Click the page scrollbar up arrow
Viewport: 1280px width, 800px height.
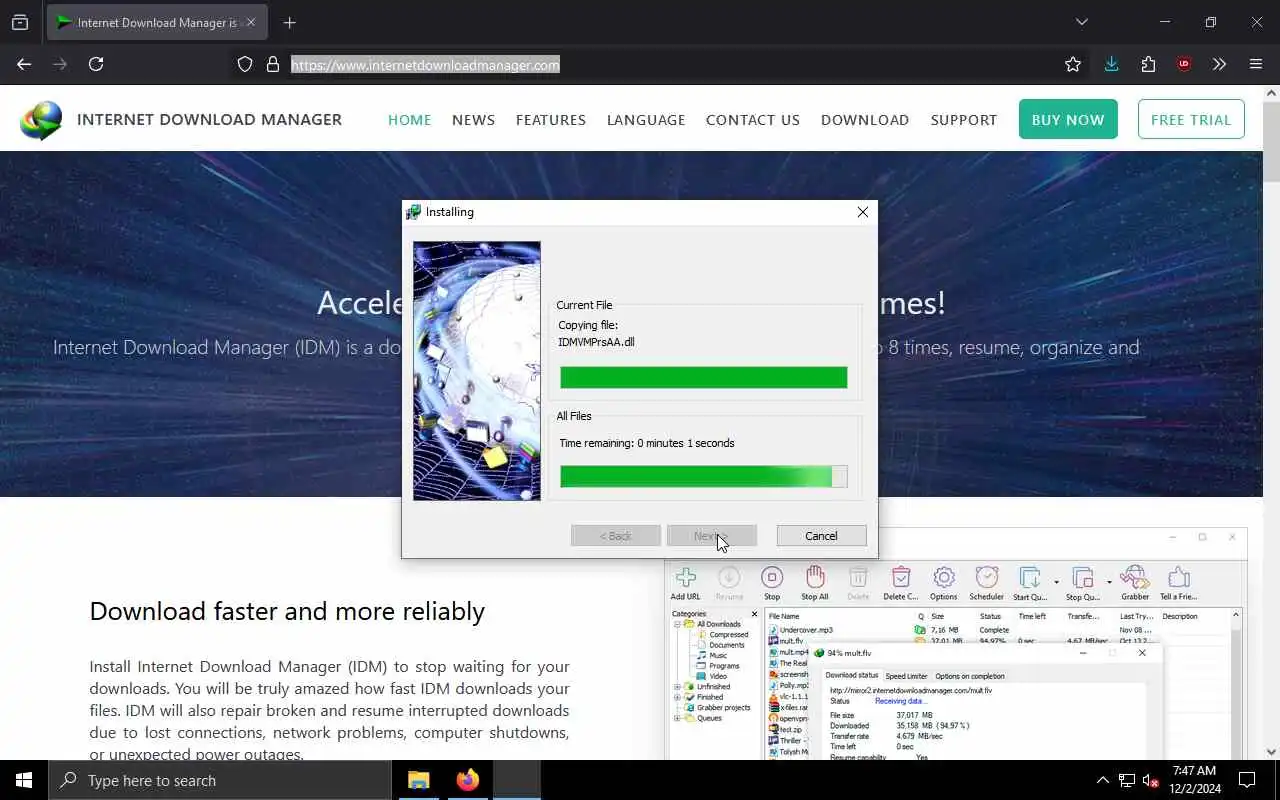[x=1272, y=93]
